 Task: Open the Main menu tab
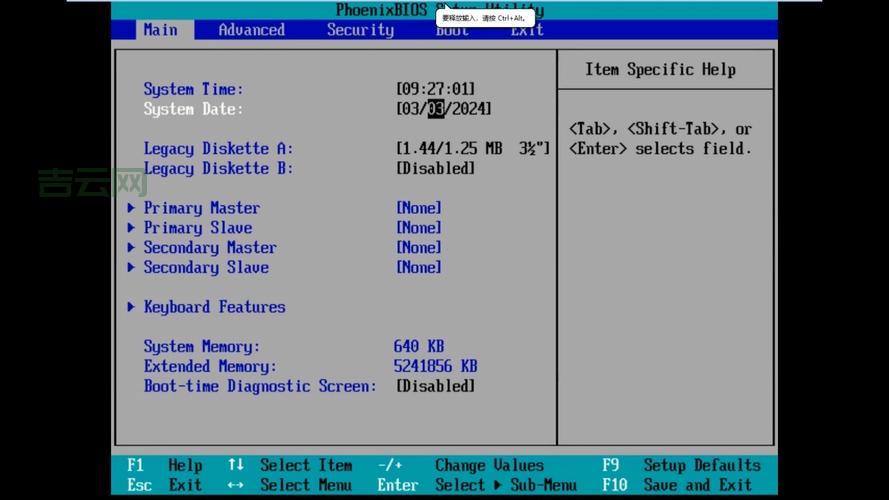click(160, 30)
